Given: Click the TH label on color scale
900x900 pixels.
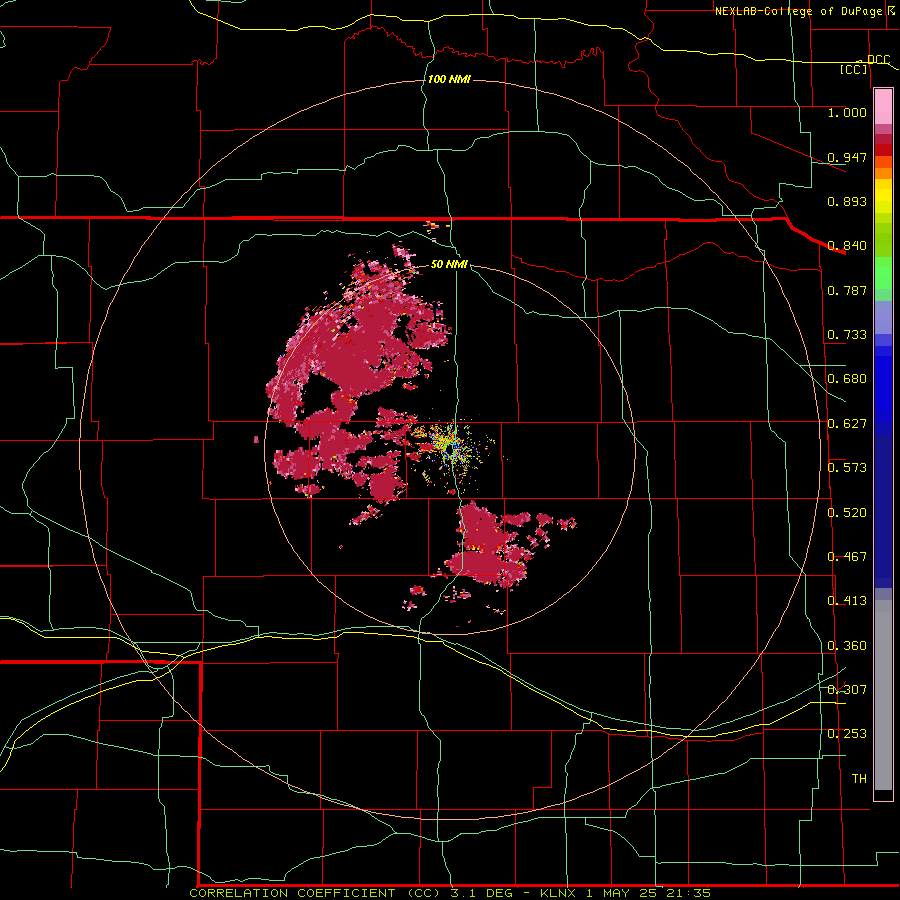Looking at the screenshot, I should [x=859, y=779].
